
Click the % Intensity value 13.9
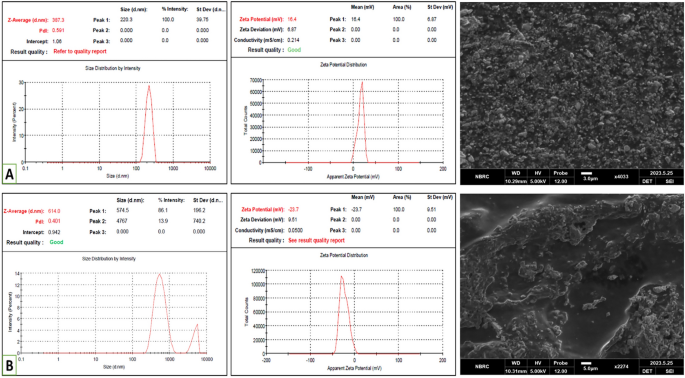click(x=162, y=221)
